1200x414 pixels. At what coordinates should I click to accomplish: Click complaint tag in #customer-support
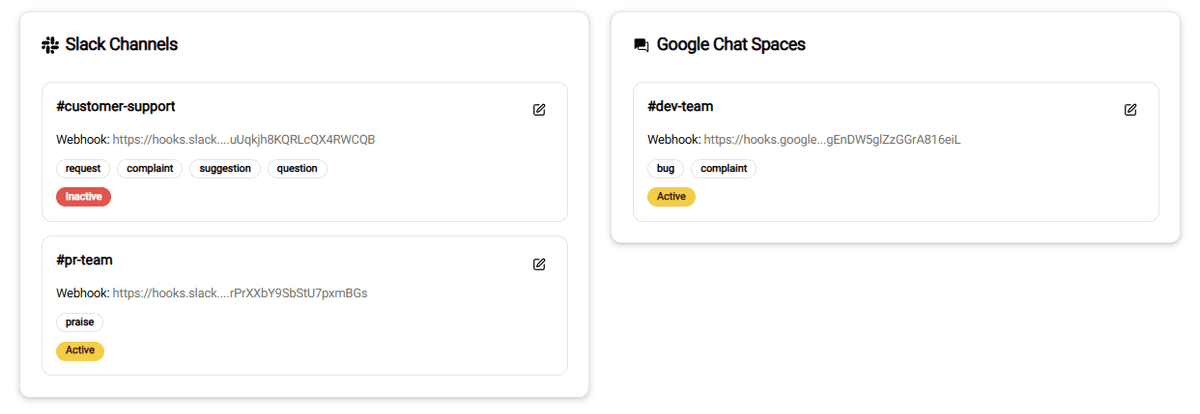tap(150, 169)
